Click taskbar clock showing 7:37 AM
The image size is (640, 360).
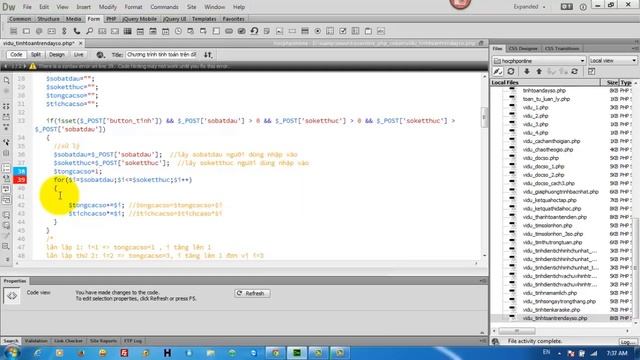617,353
